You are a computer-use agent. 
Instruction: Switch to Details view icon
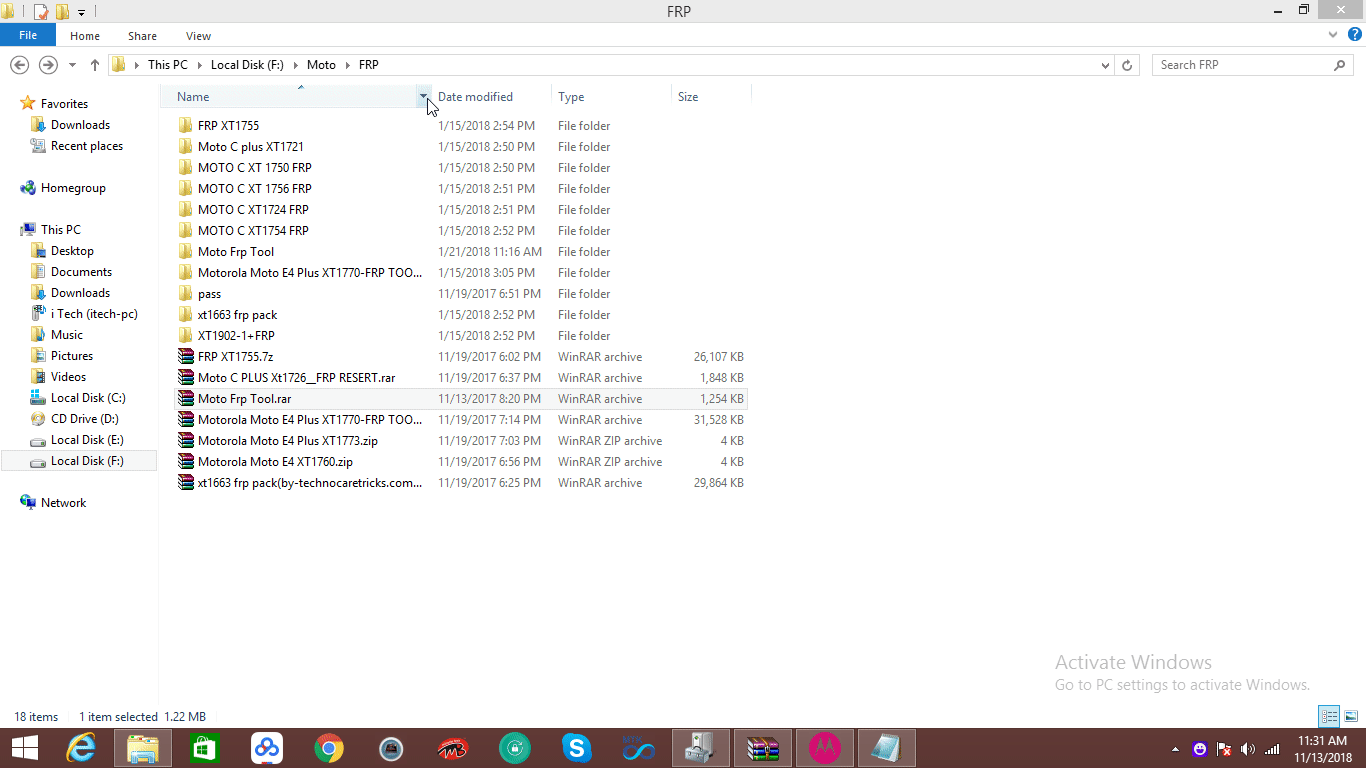click(x=1329, y=716)
